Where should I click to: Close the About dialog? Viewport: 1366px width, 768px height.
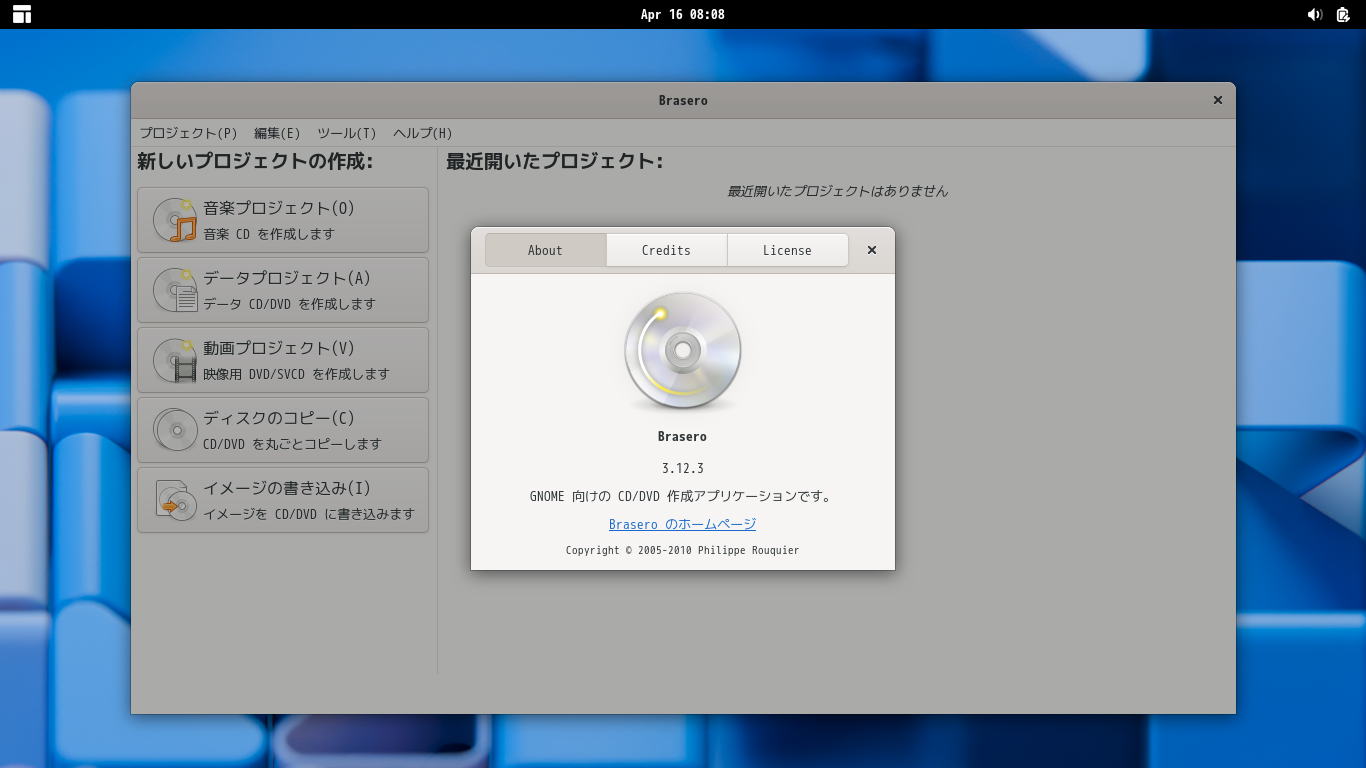coord(872,250)
